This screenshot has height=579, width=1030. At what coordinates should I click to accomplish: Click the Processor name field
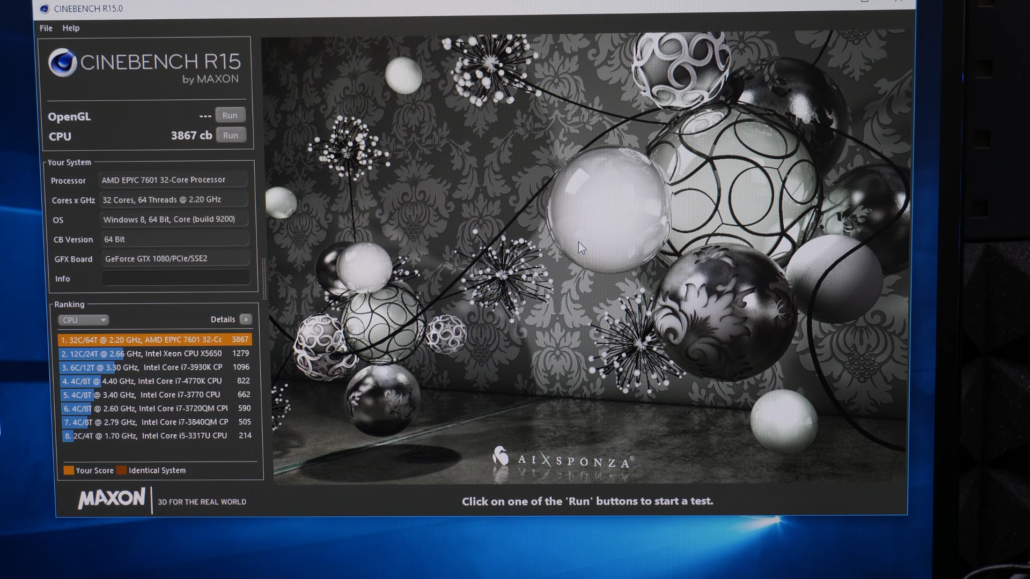coord(174,181)
